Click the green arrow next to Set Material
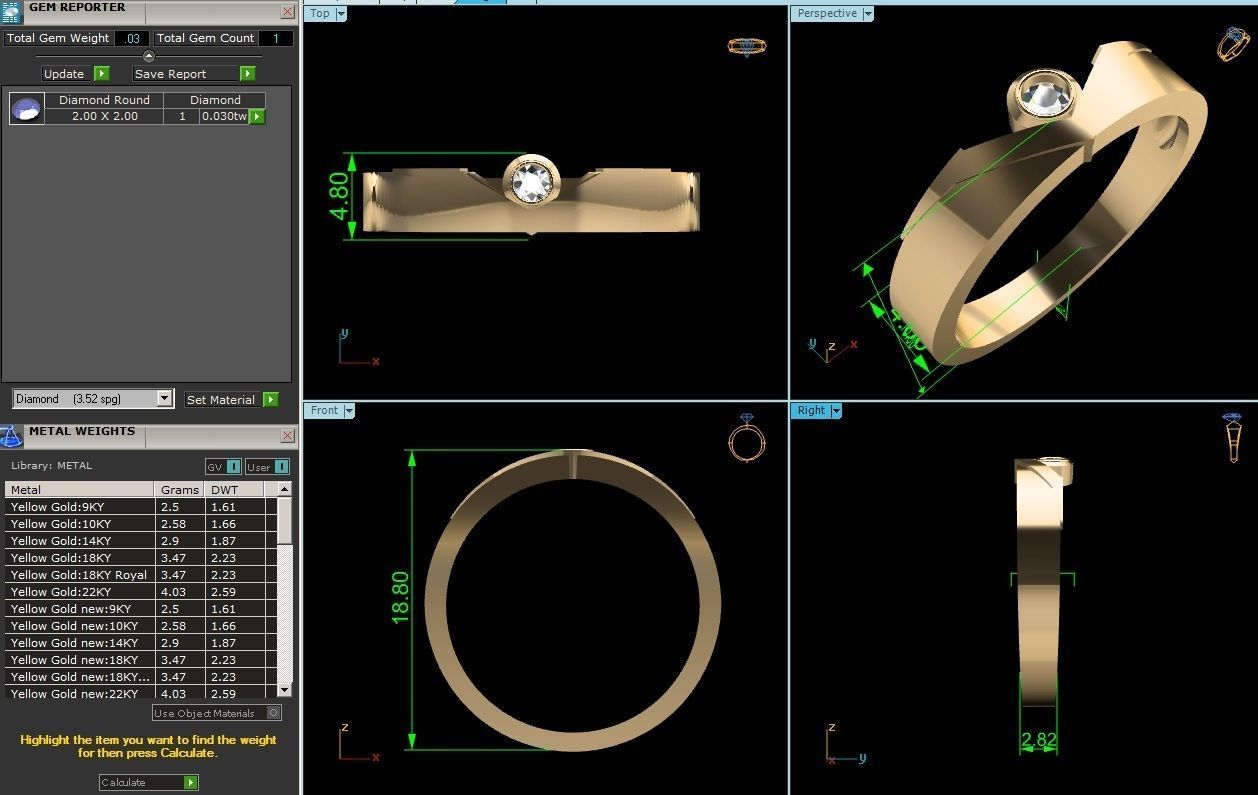The height and width of the screenshot is (795, 1258). tap(271, 400)
